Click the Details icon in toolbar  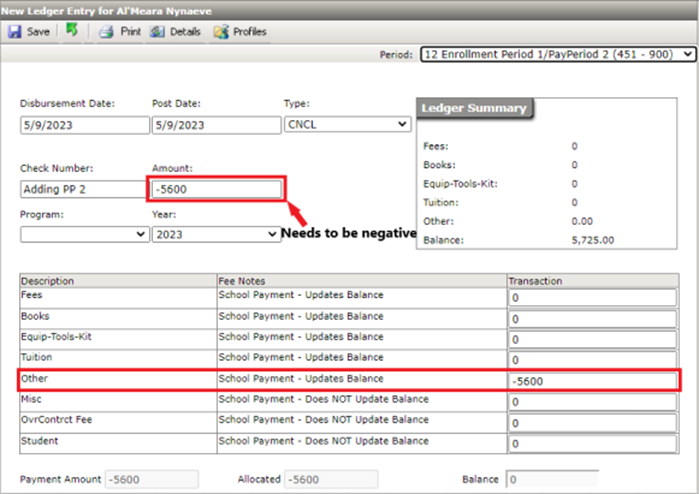click(x=157, y=32)
